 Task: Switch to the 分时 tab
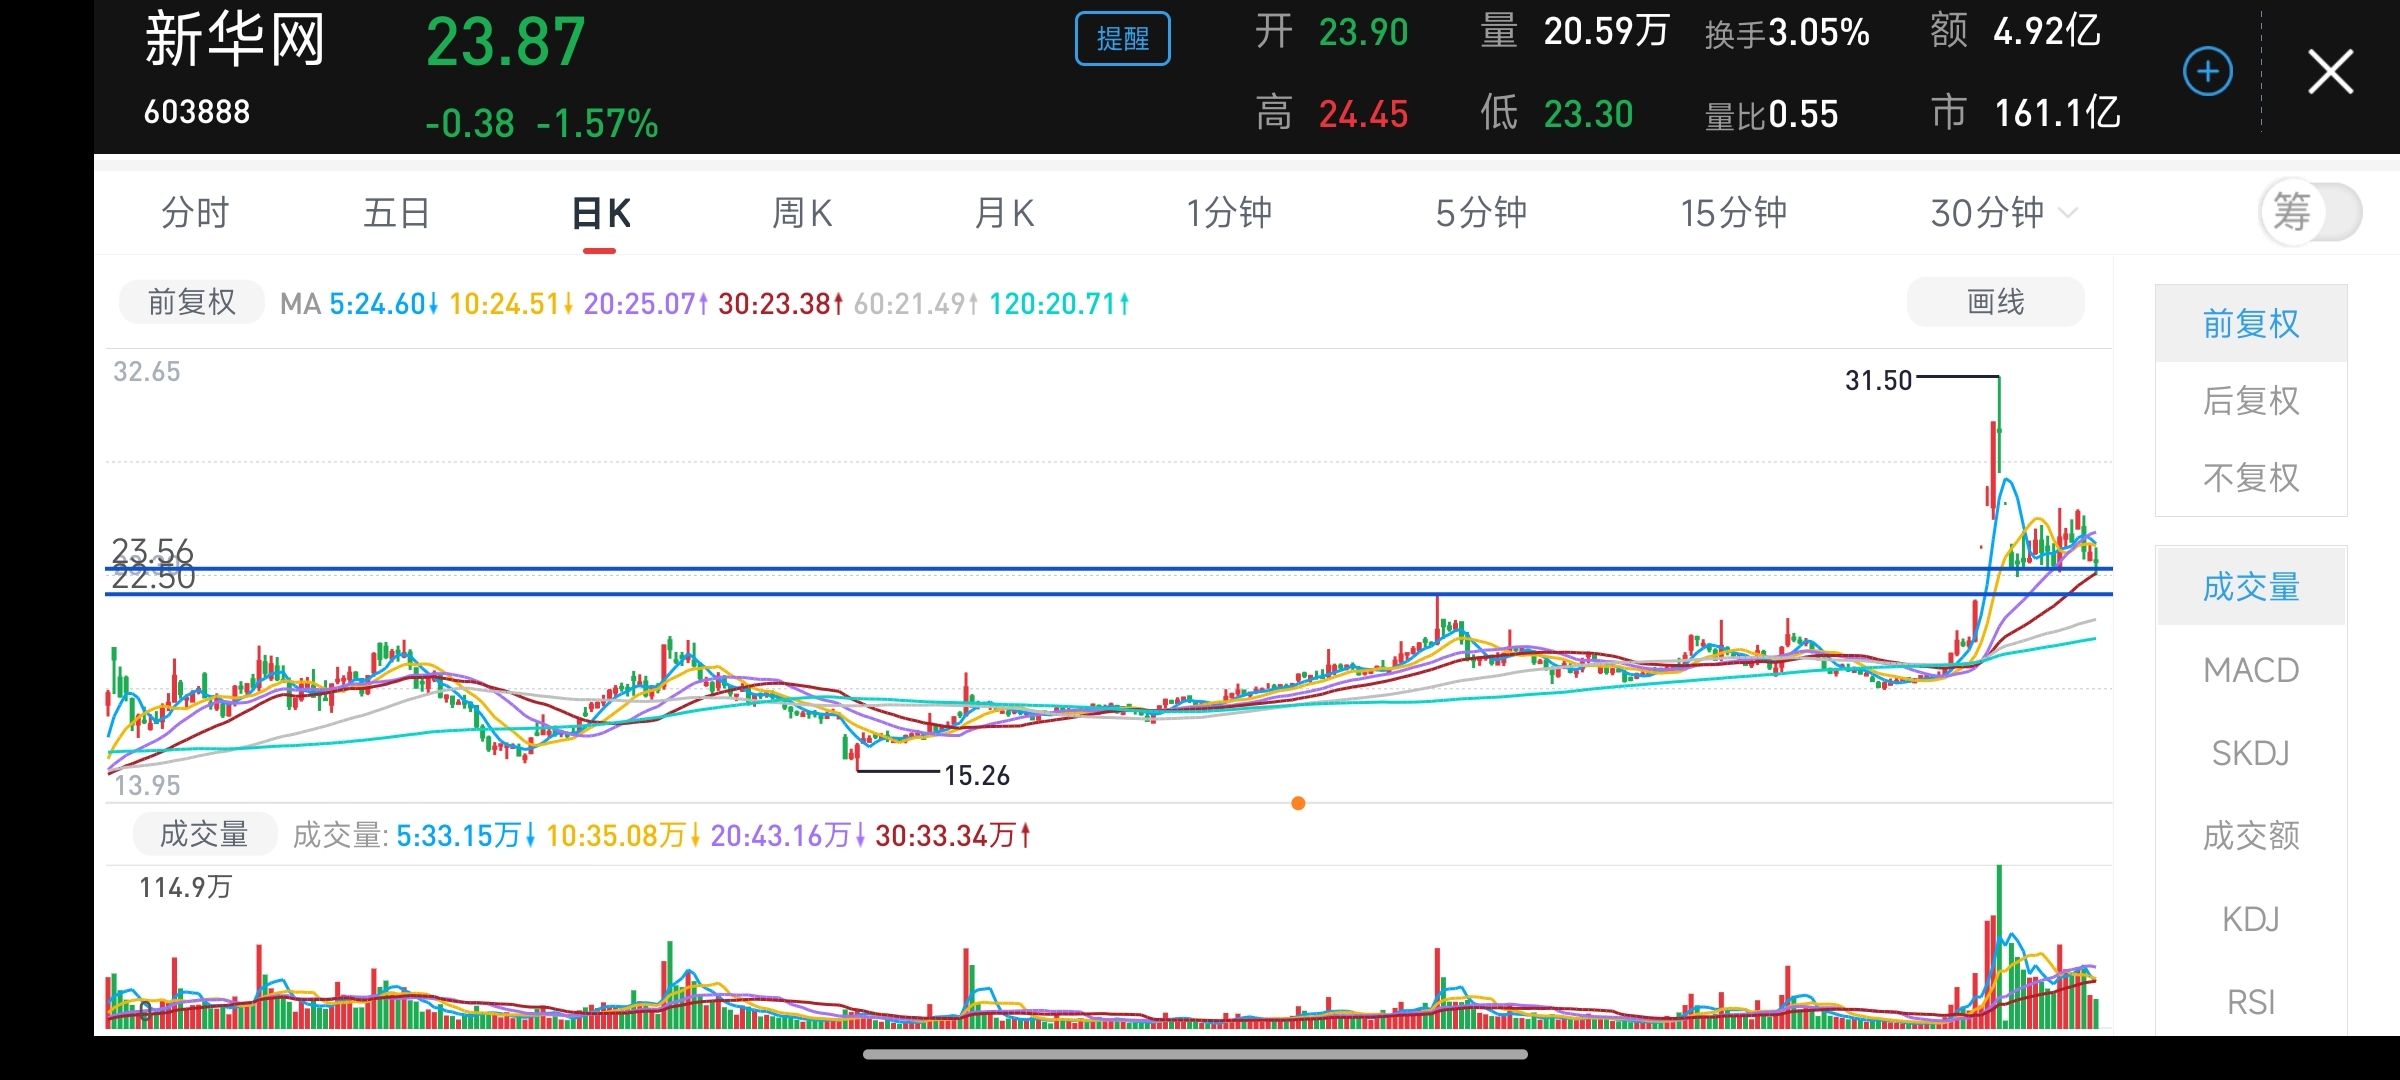(195, 212)
